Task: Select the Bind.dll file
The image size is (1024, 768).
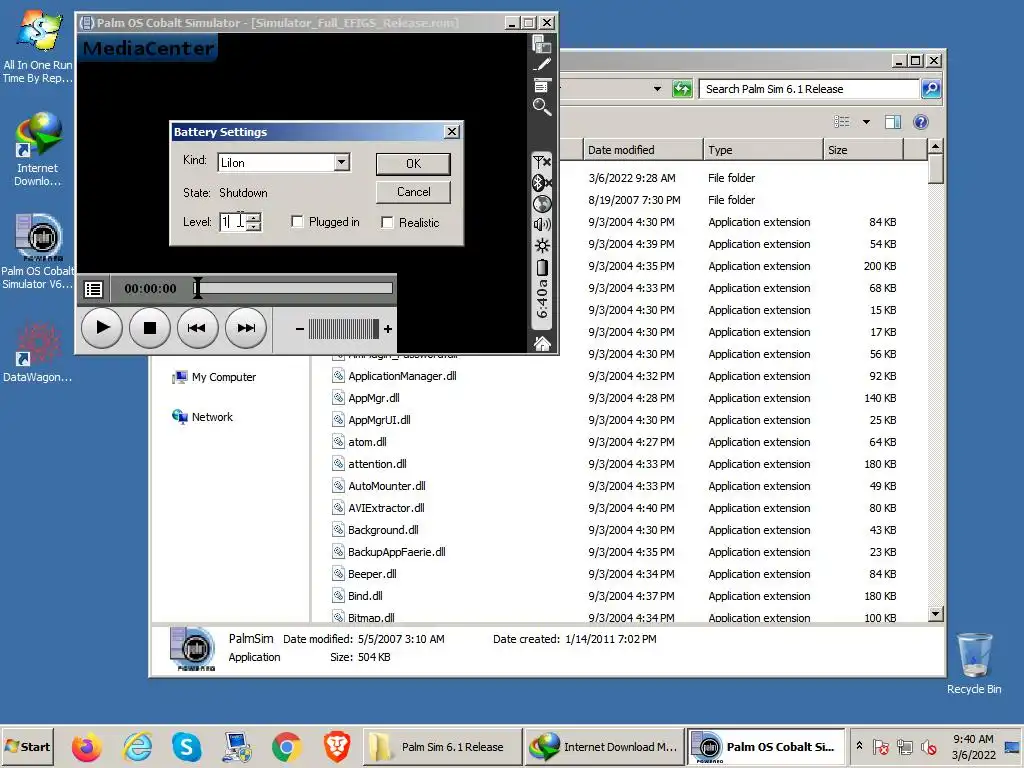Action: coord(365,596)
